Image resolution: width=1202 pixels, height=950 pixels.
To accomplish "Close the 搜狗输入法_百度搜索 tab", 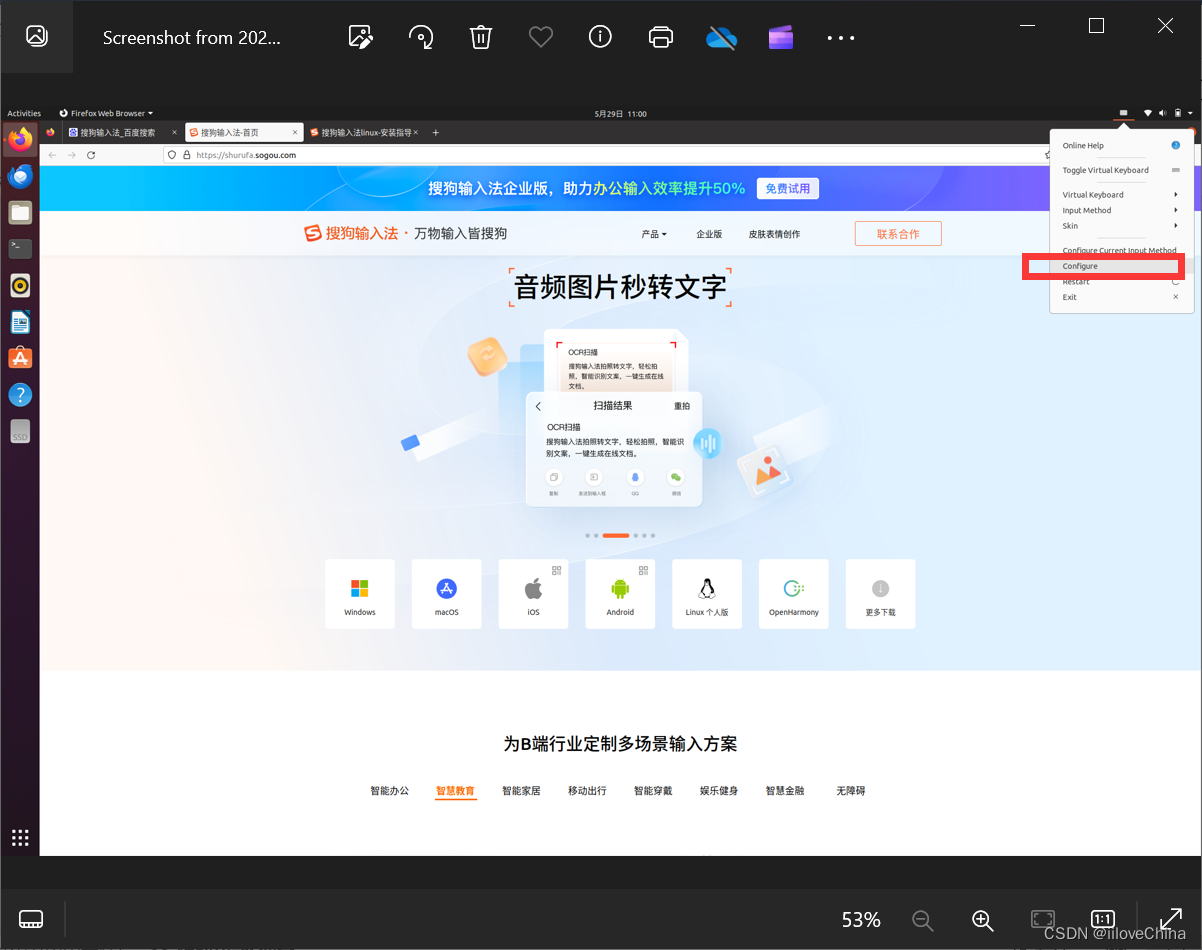I will 174,132.
